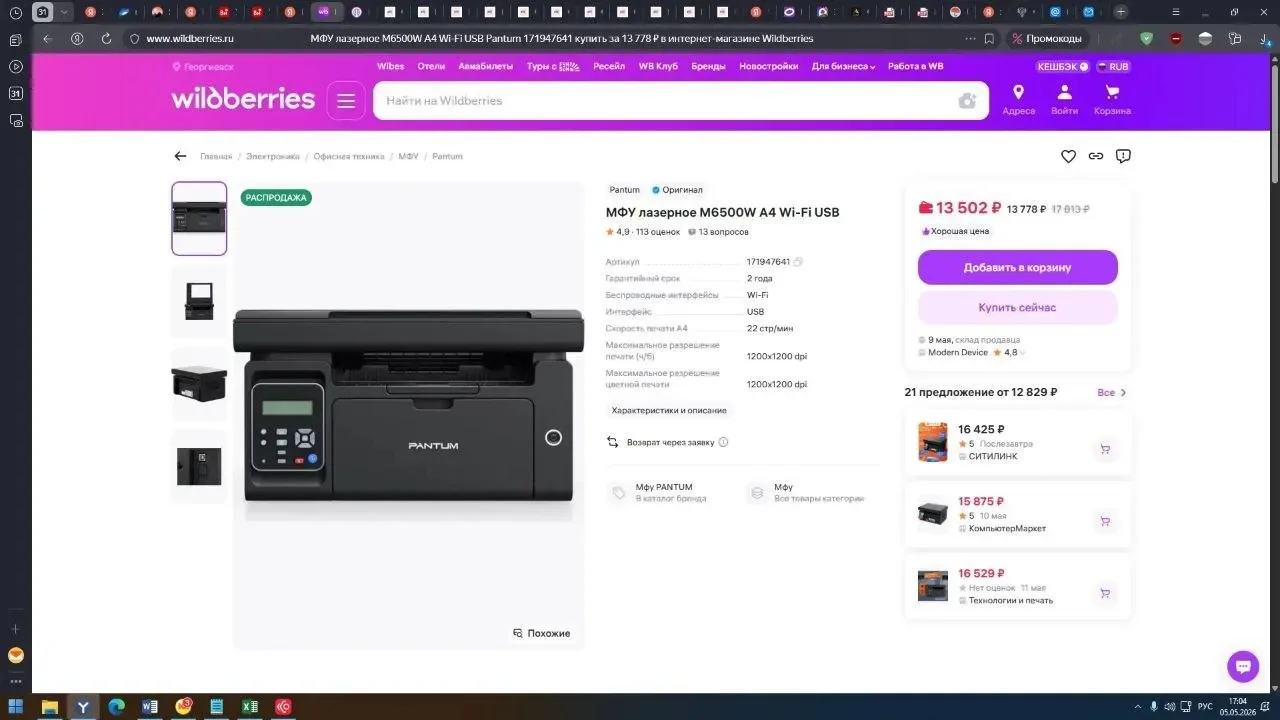This screenshot has width=1280, height=720.
Task: Report the product using the exclamation icon
Action: (x=1123, y=156)
